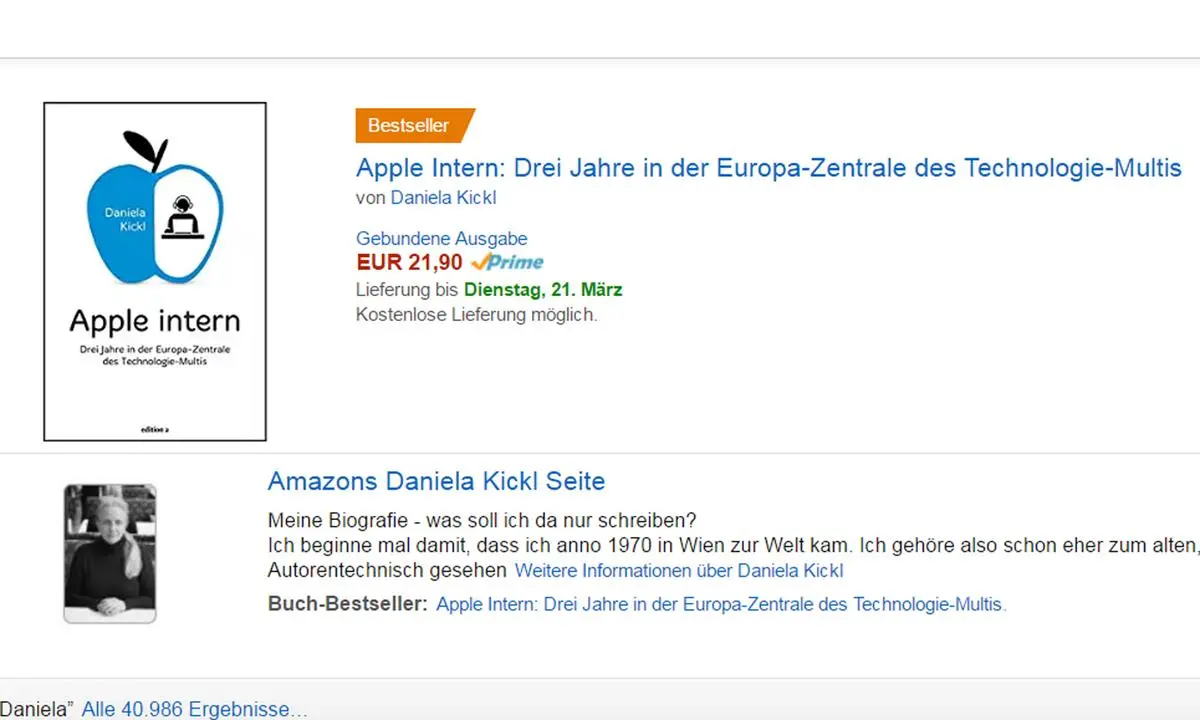Image resolution: width=1200 pixels, height=720 pixels.
Task: Click the person-at-laptop icon inside apple
Action: 182,216
